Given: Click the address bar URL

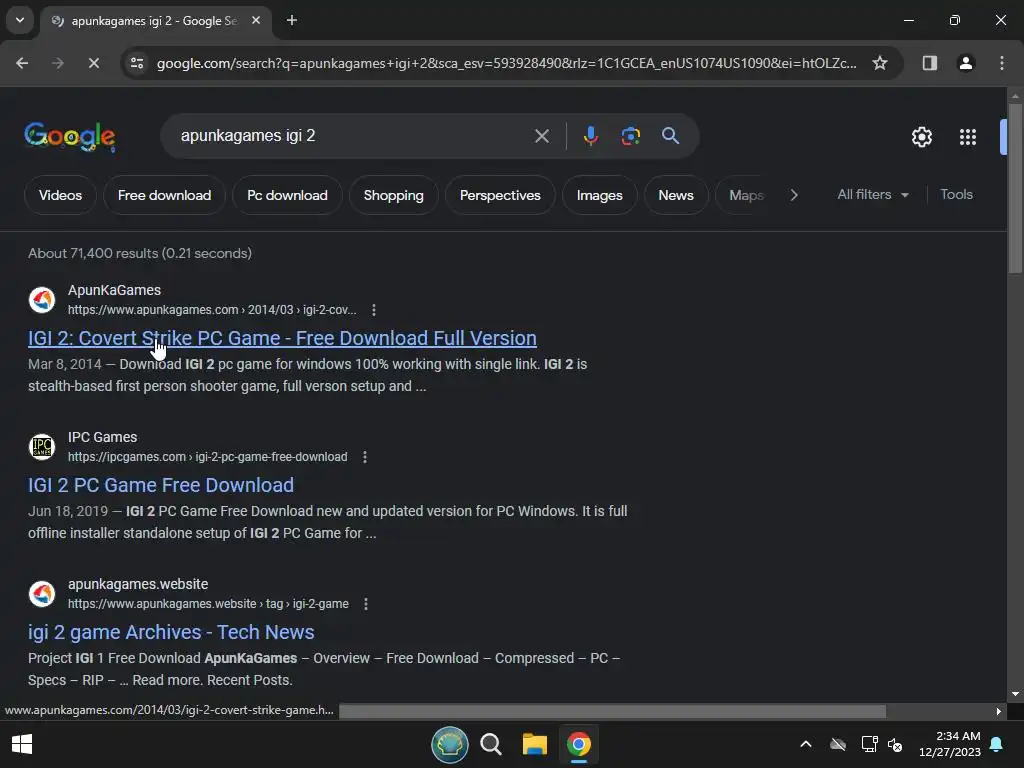Looking at the screenshot, I should click(x=506, y=63).
